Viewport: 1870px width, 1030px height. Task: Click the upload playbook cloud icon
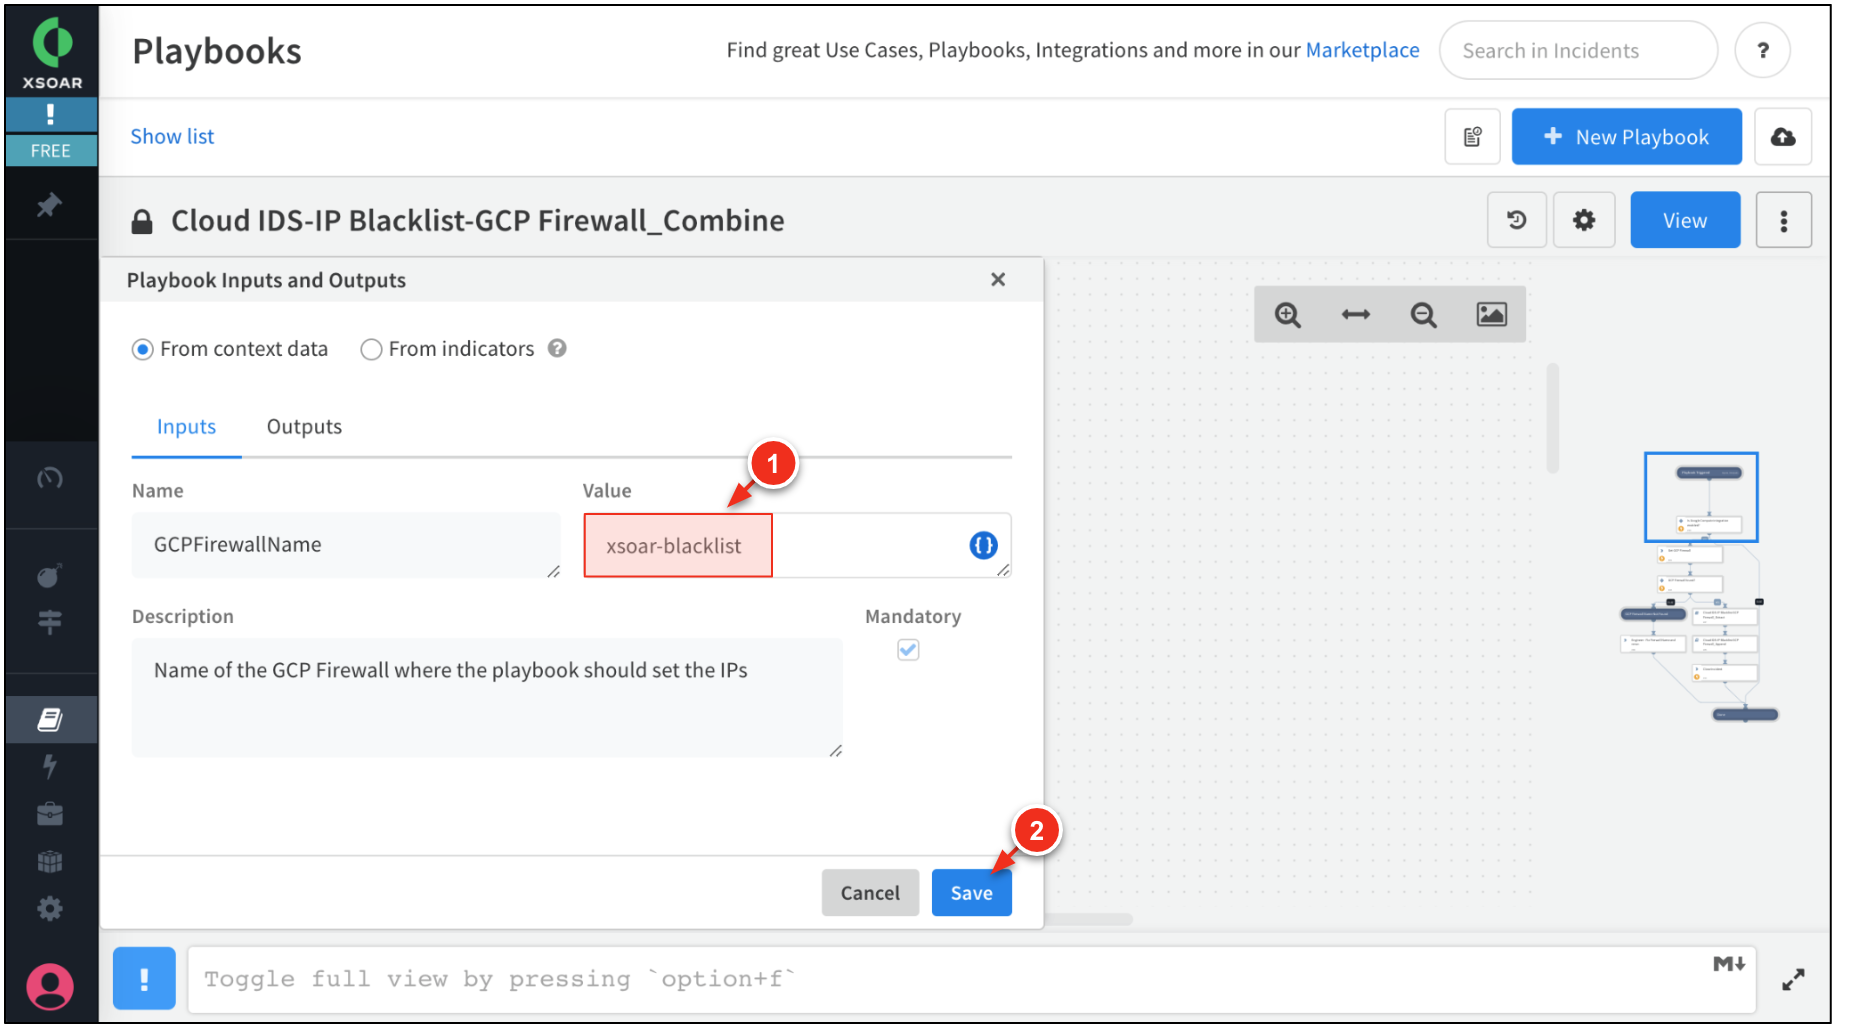(1782, 137)
